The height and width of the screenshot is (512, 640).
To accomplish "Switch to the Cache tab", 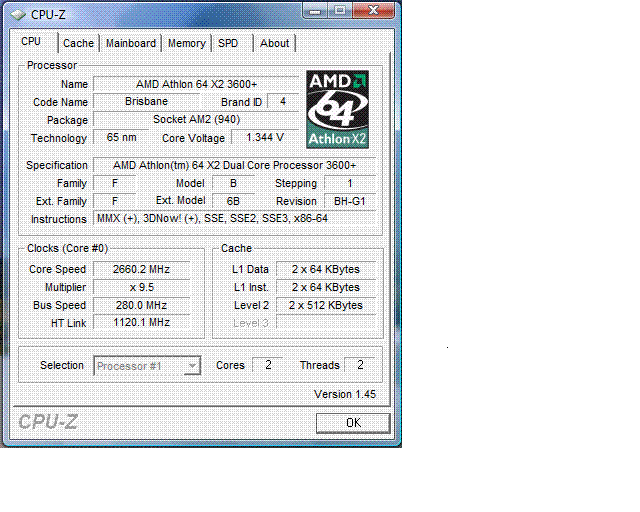I will click(78, 43).
